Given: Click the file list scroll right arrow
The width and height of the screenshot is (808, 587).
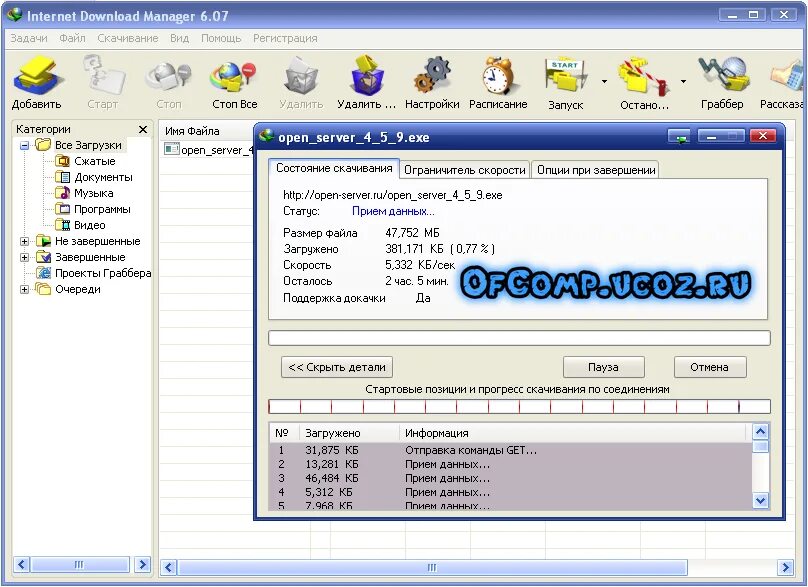Looking at the screenshot, I should coord(785,567).
